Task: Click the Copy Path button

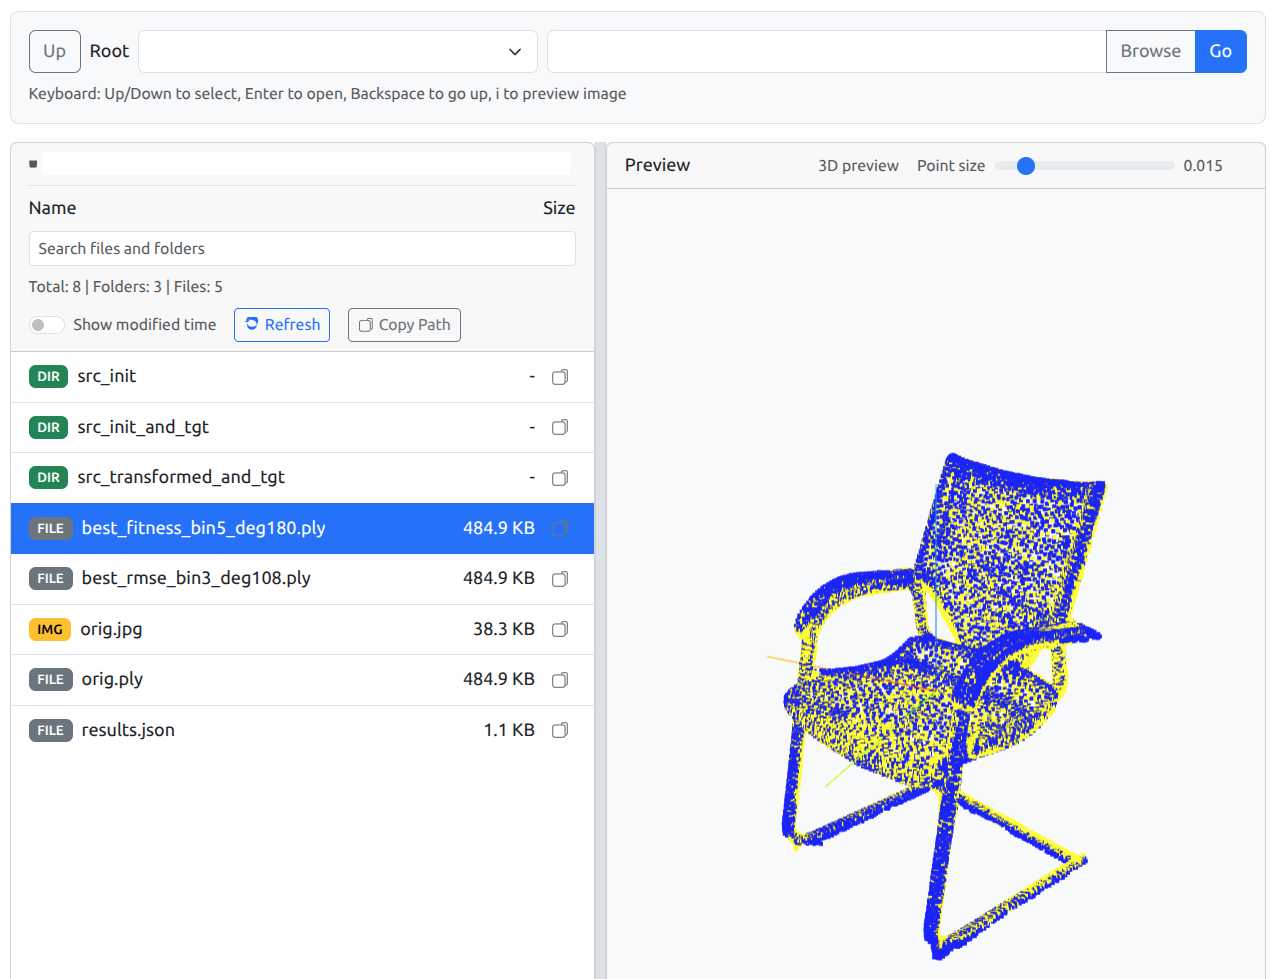Action: 404,325
